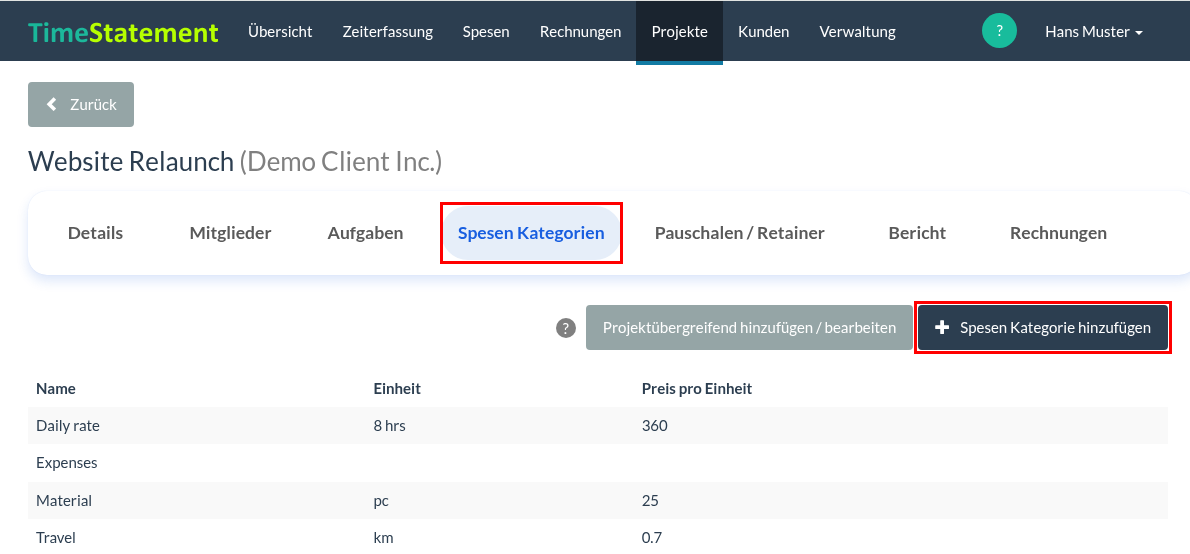
Task: Open the green help question mark icon
Action: 999,31
